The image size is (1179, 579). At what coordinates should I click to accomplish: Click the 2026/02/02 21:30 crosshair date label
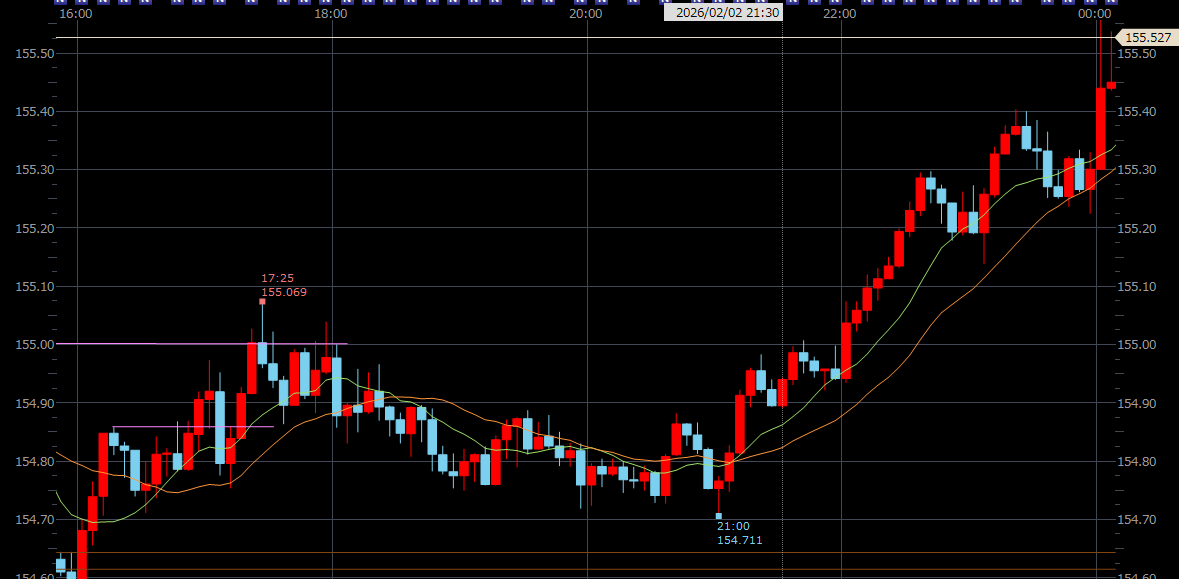(x=723, y=13)
